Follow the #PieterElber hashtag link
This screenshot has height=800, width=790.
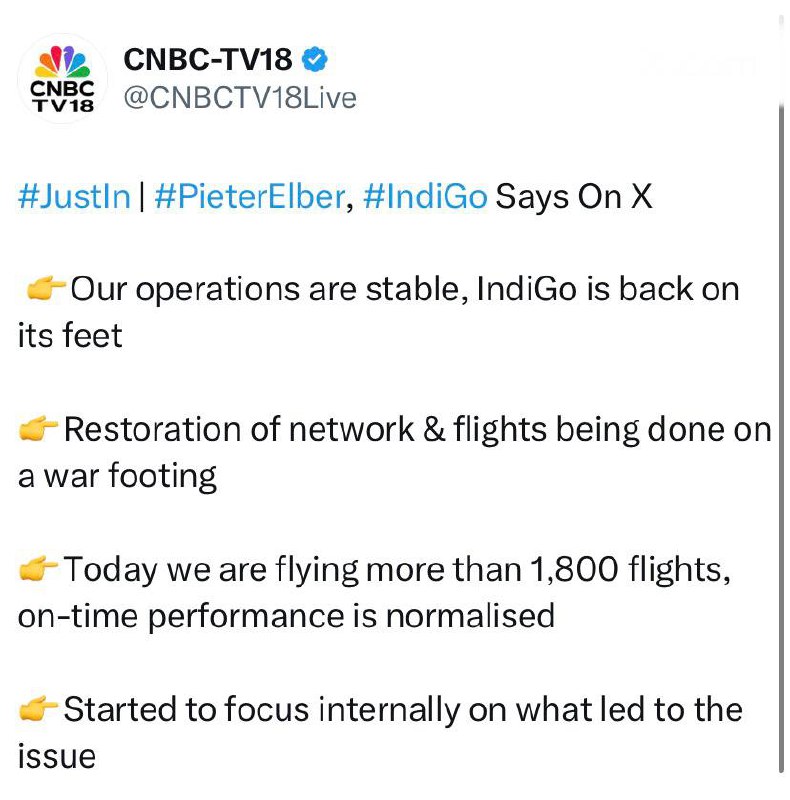click(250, 196)
